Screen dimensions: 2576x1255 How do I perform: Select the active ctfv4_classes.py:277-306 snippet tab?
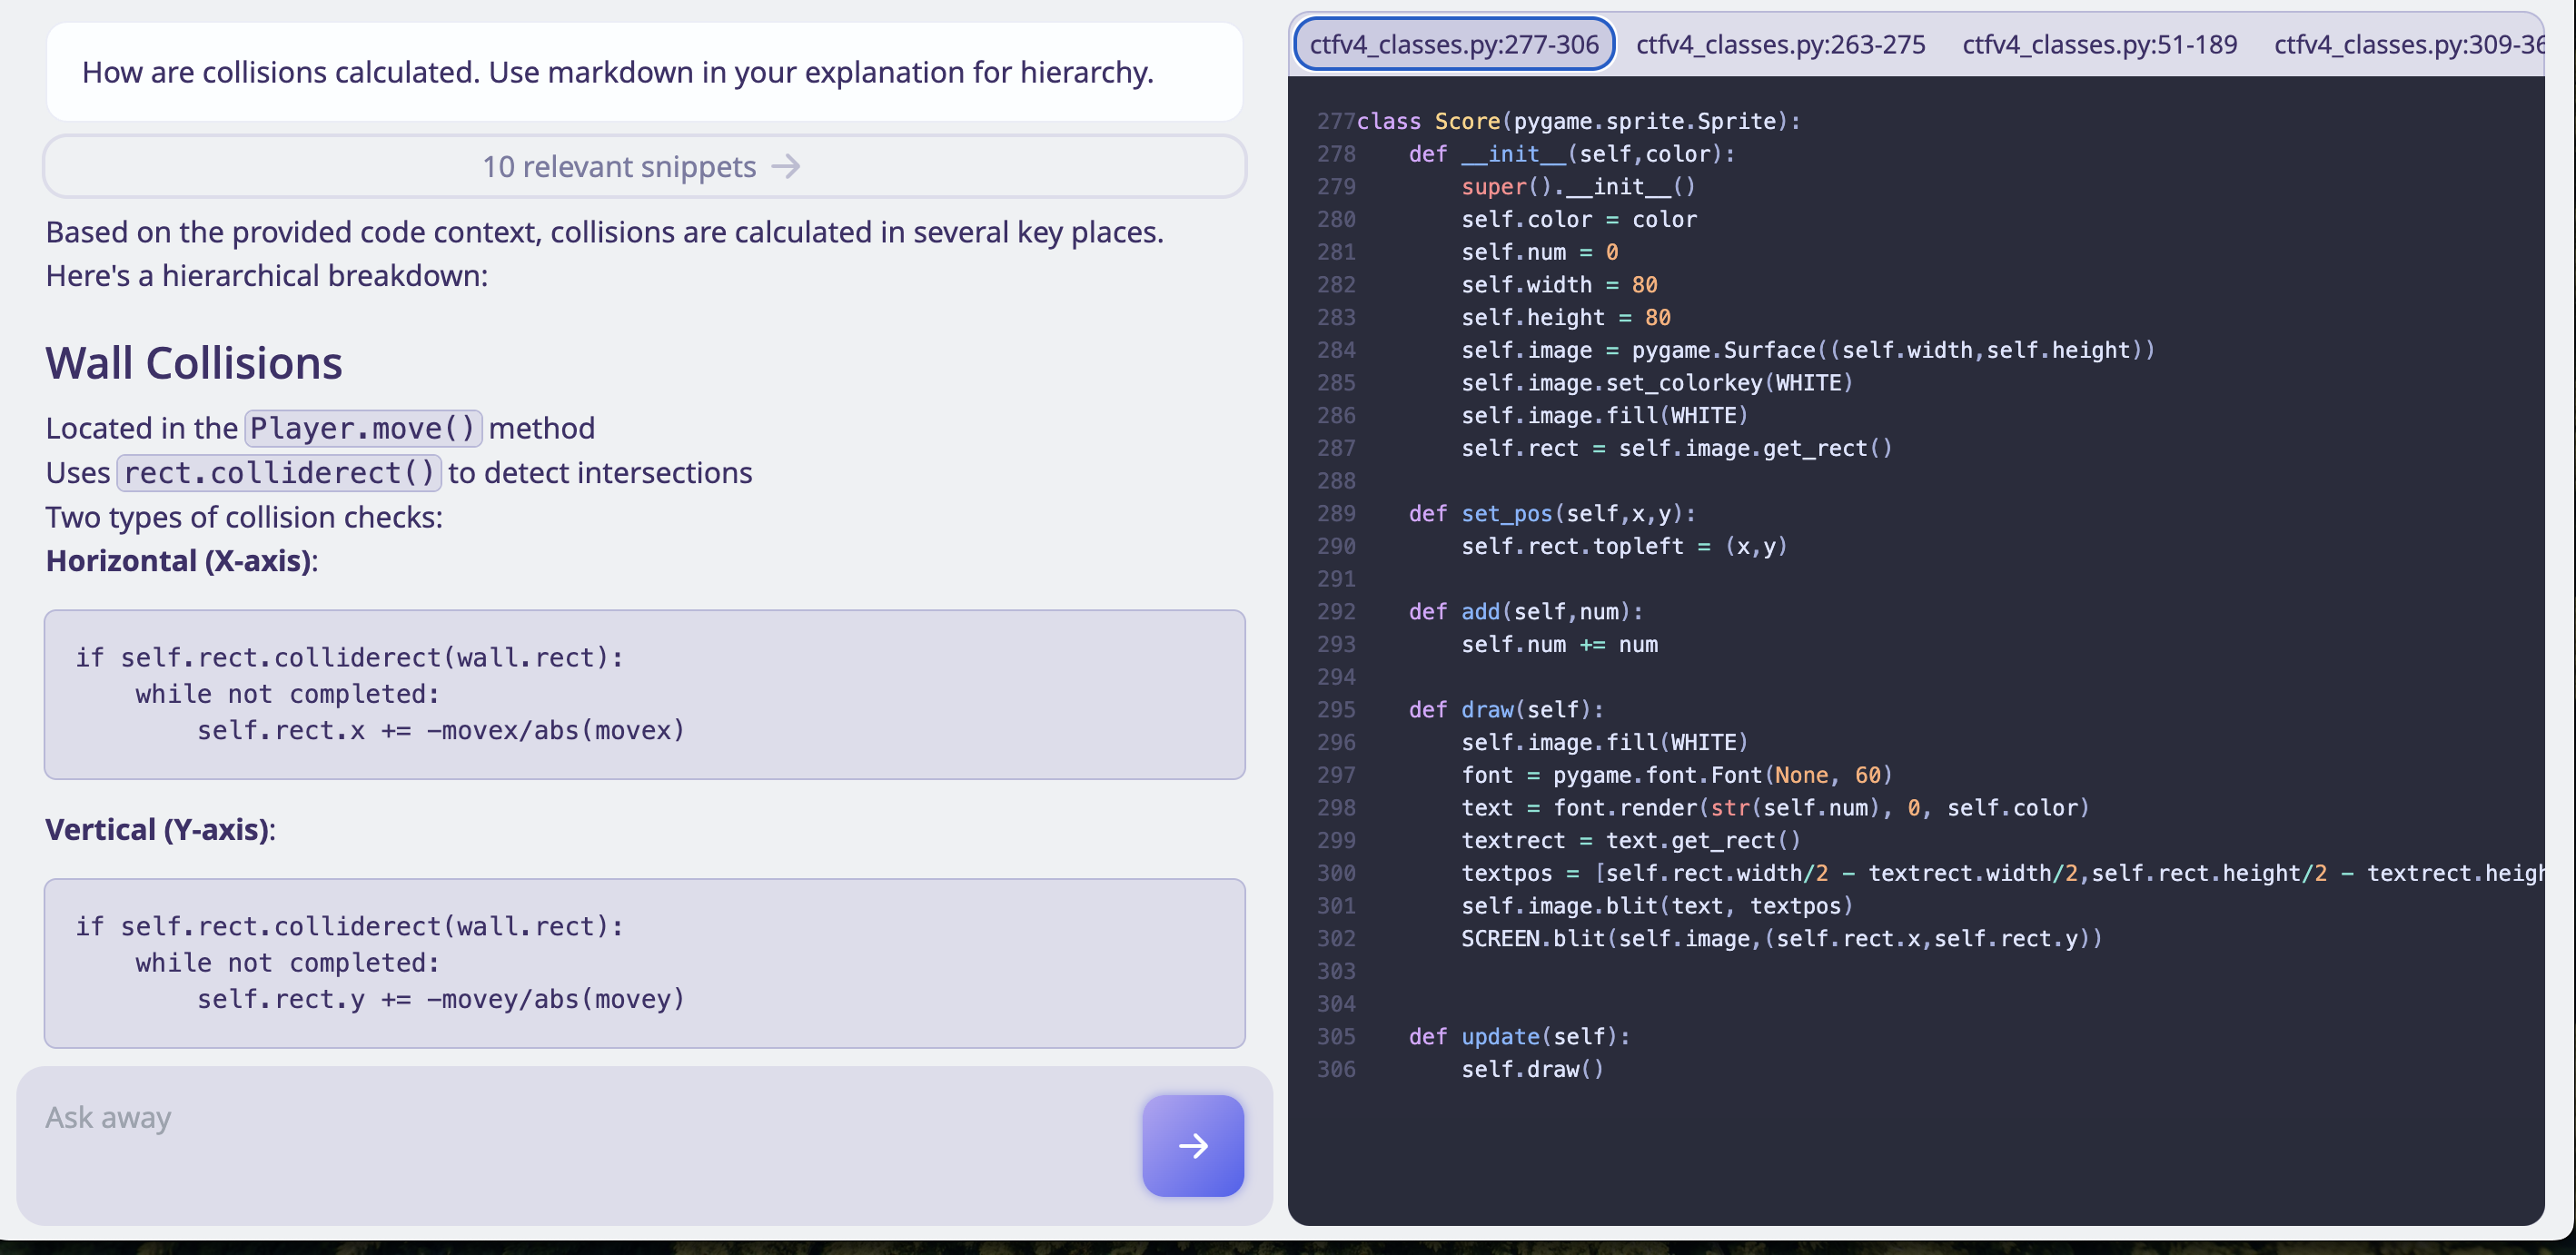(1453, 43)
